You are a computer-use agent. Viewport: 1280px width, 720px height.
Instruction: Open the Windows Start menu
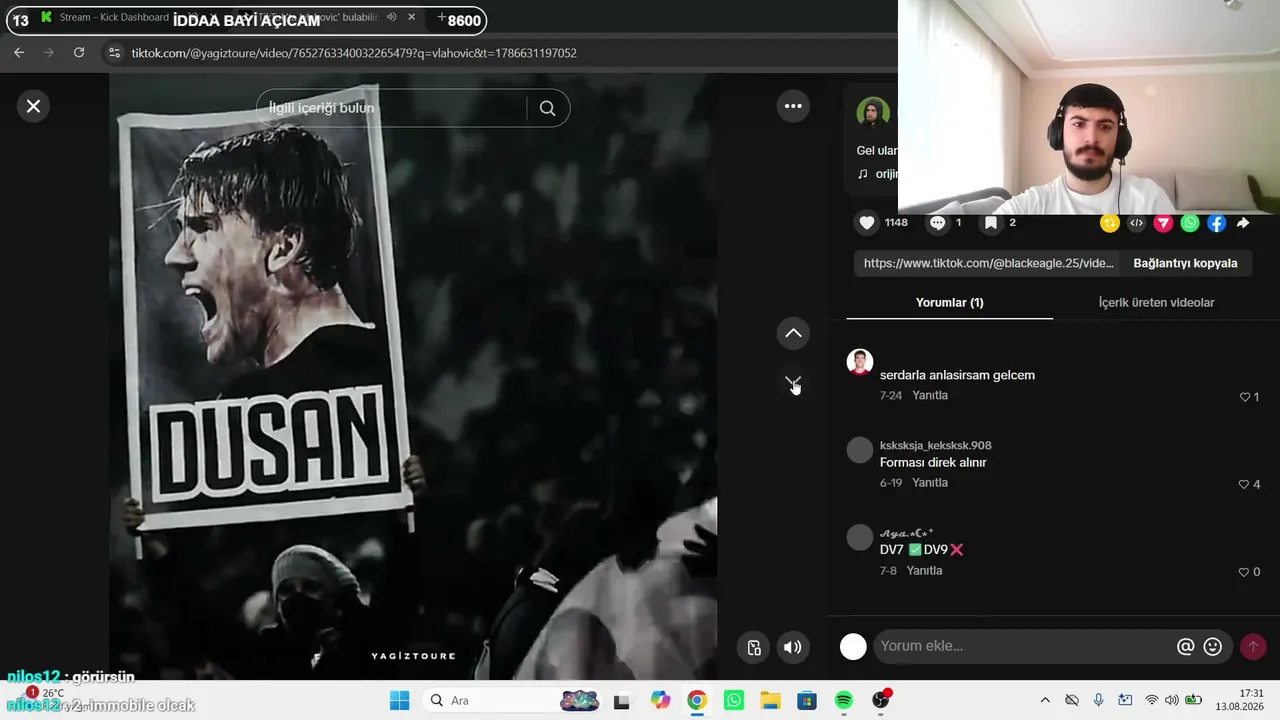click(399, 700)
